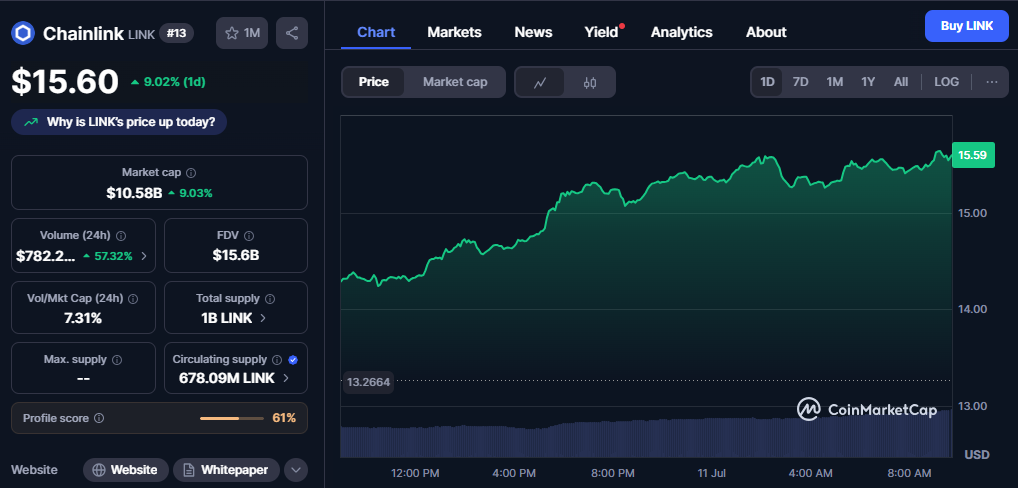
Task: Expand Volume (24h) details chevron
Action: pyautogui.click(x=144, y=256)
